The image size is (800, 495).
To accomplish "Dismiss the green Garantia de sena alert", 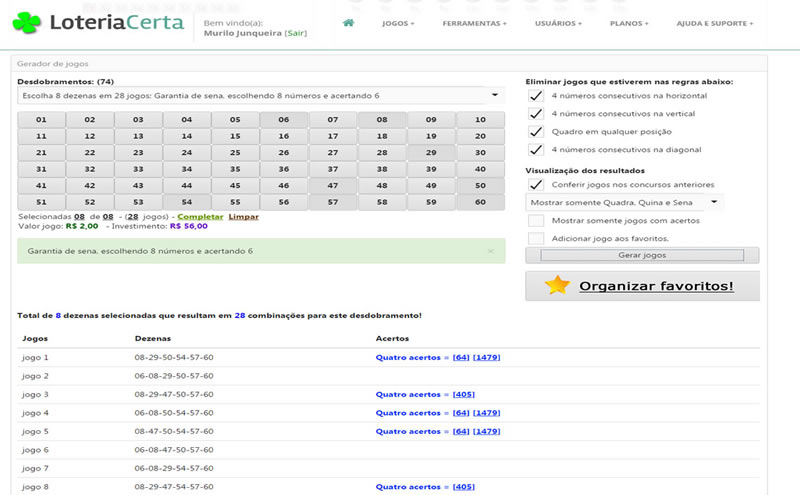I will click(490, 251).
